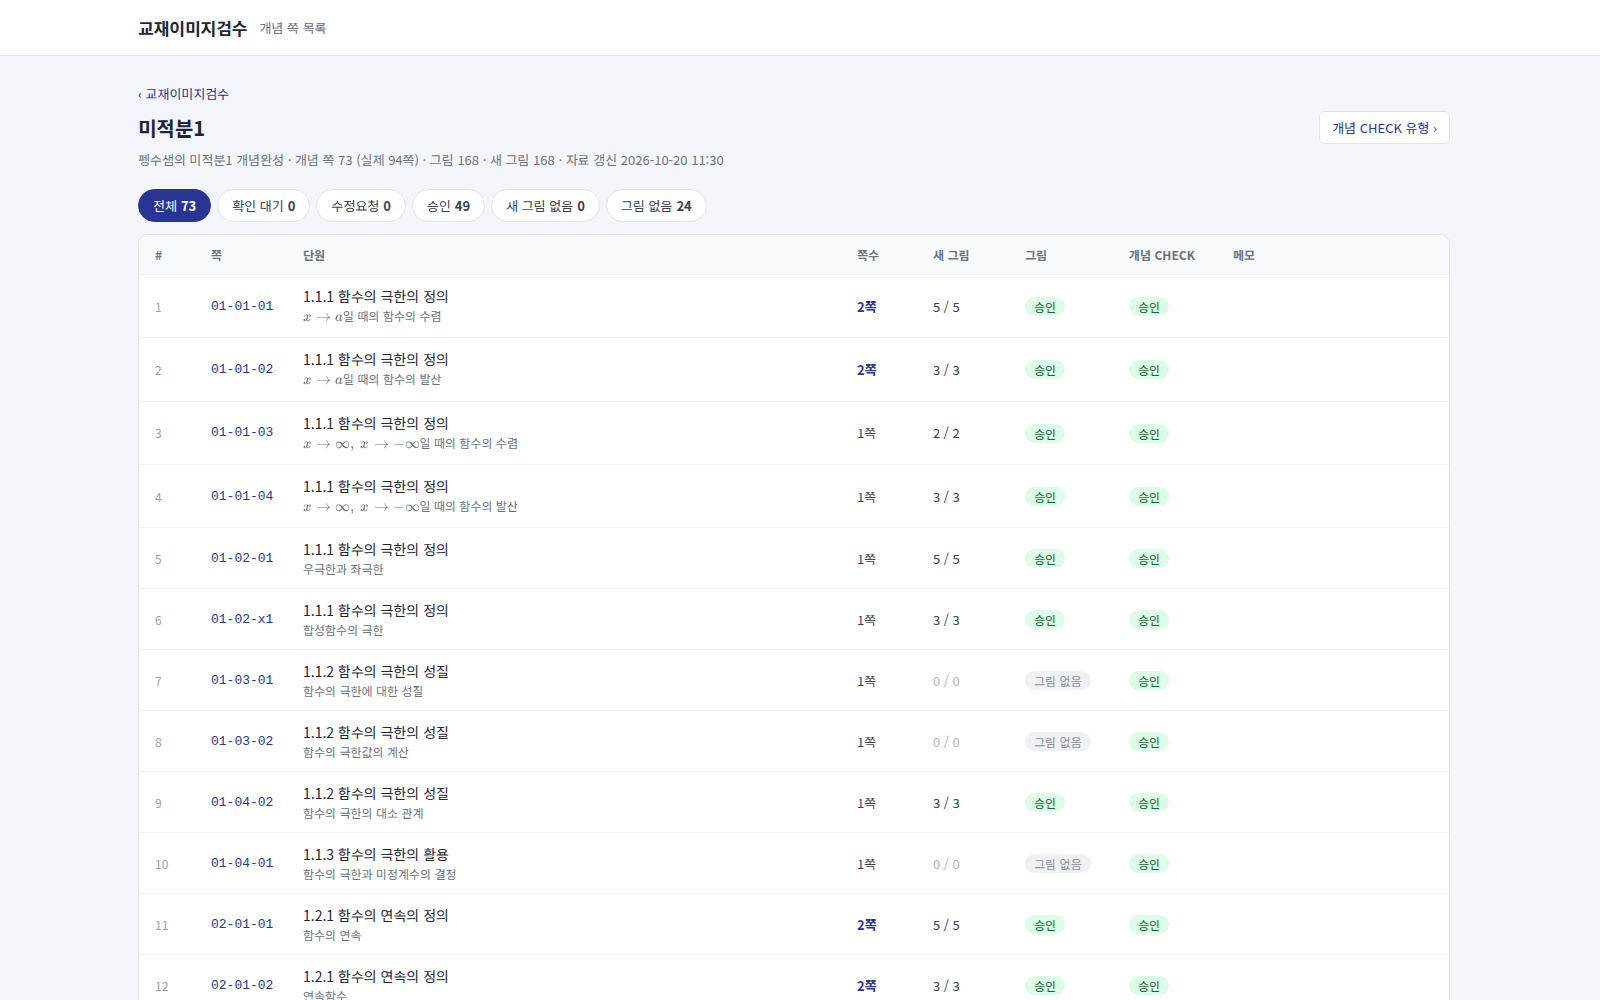This screenshot has width=1600, height=1000.
Task: Click the 합성함수의 극한 subtitle text
Action: pyautogui.click(x=343, y=631)
